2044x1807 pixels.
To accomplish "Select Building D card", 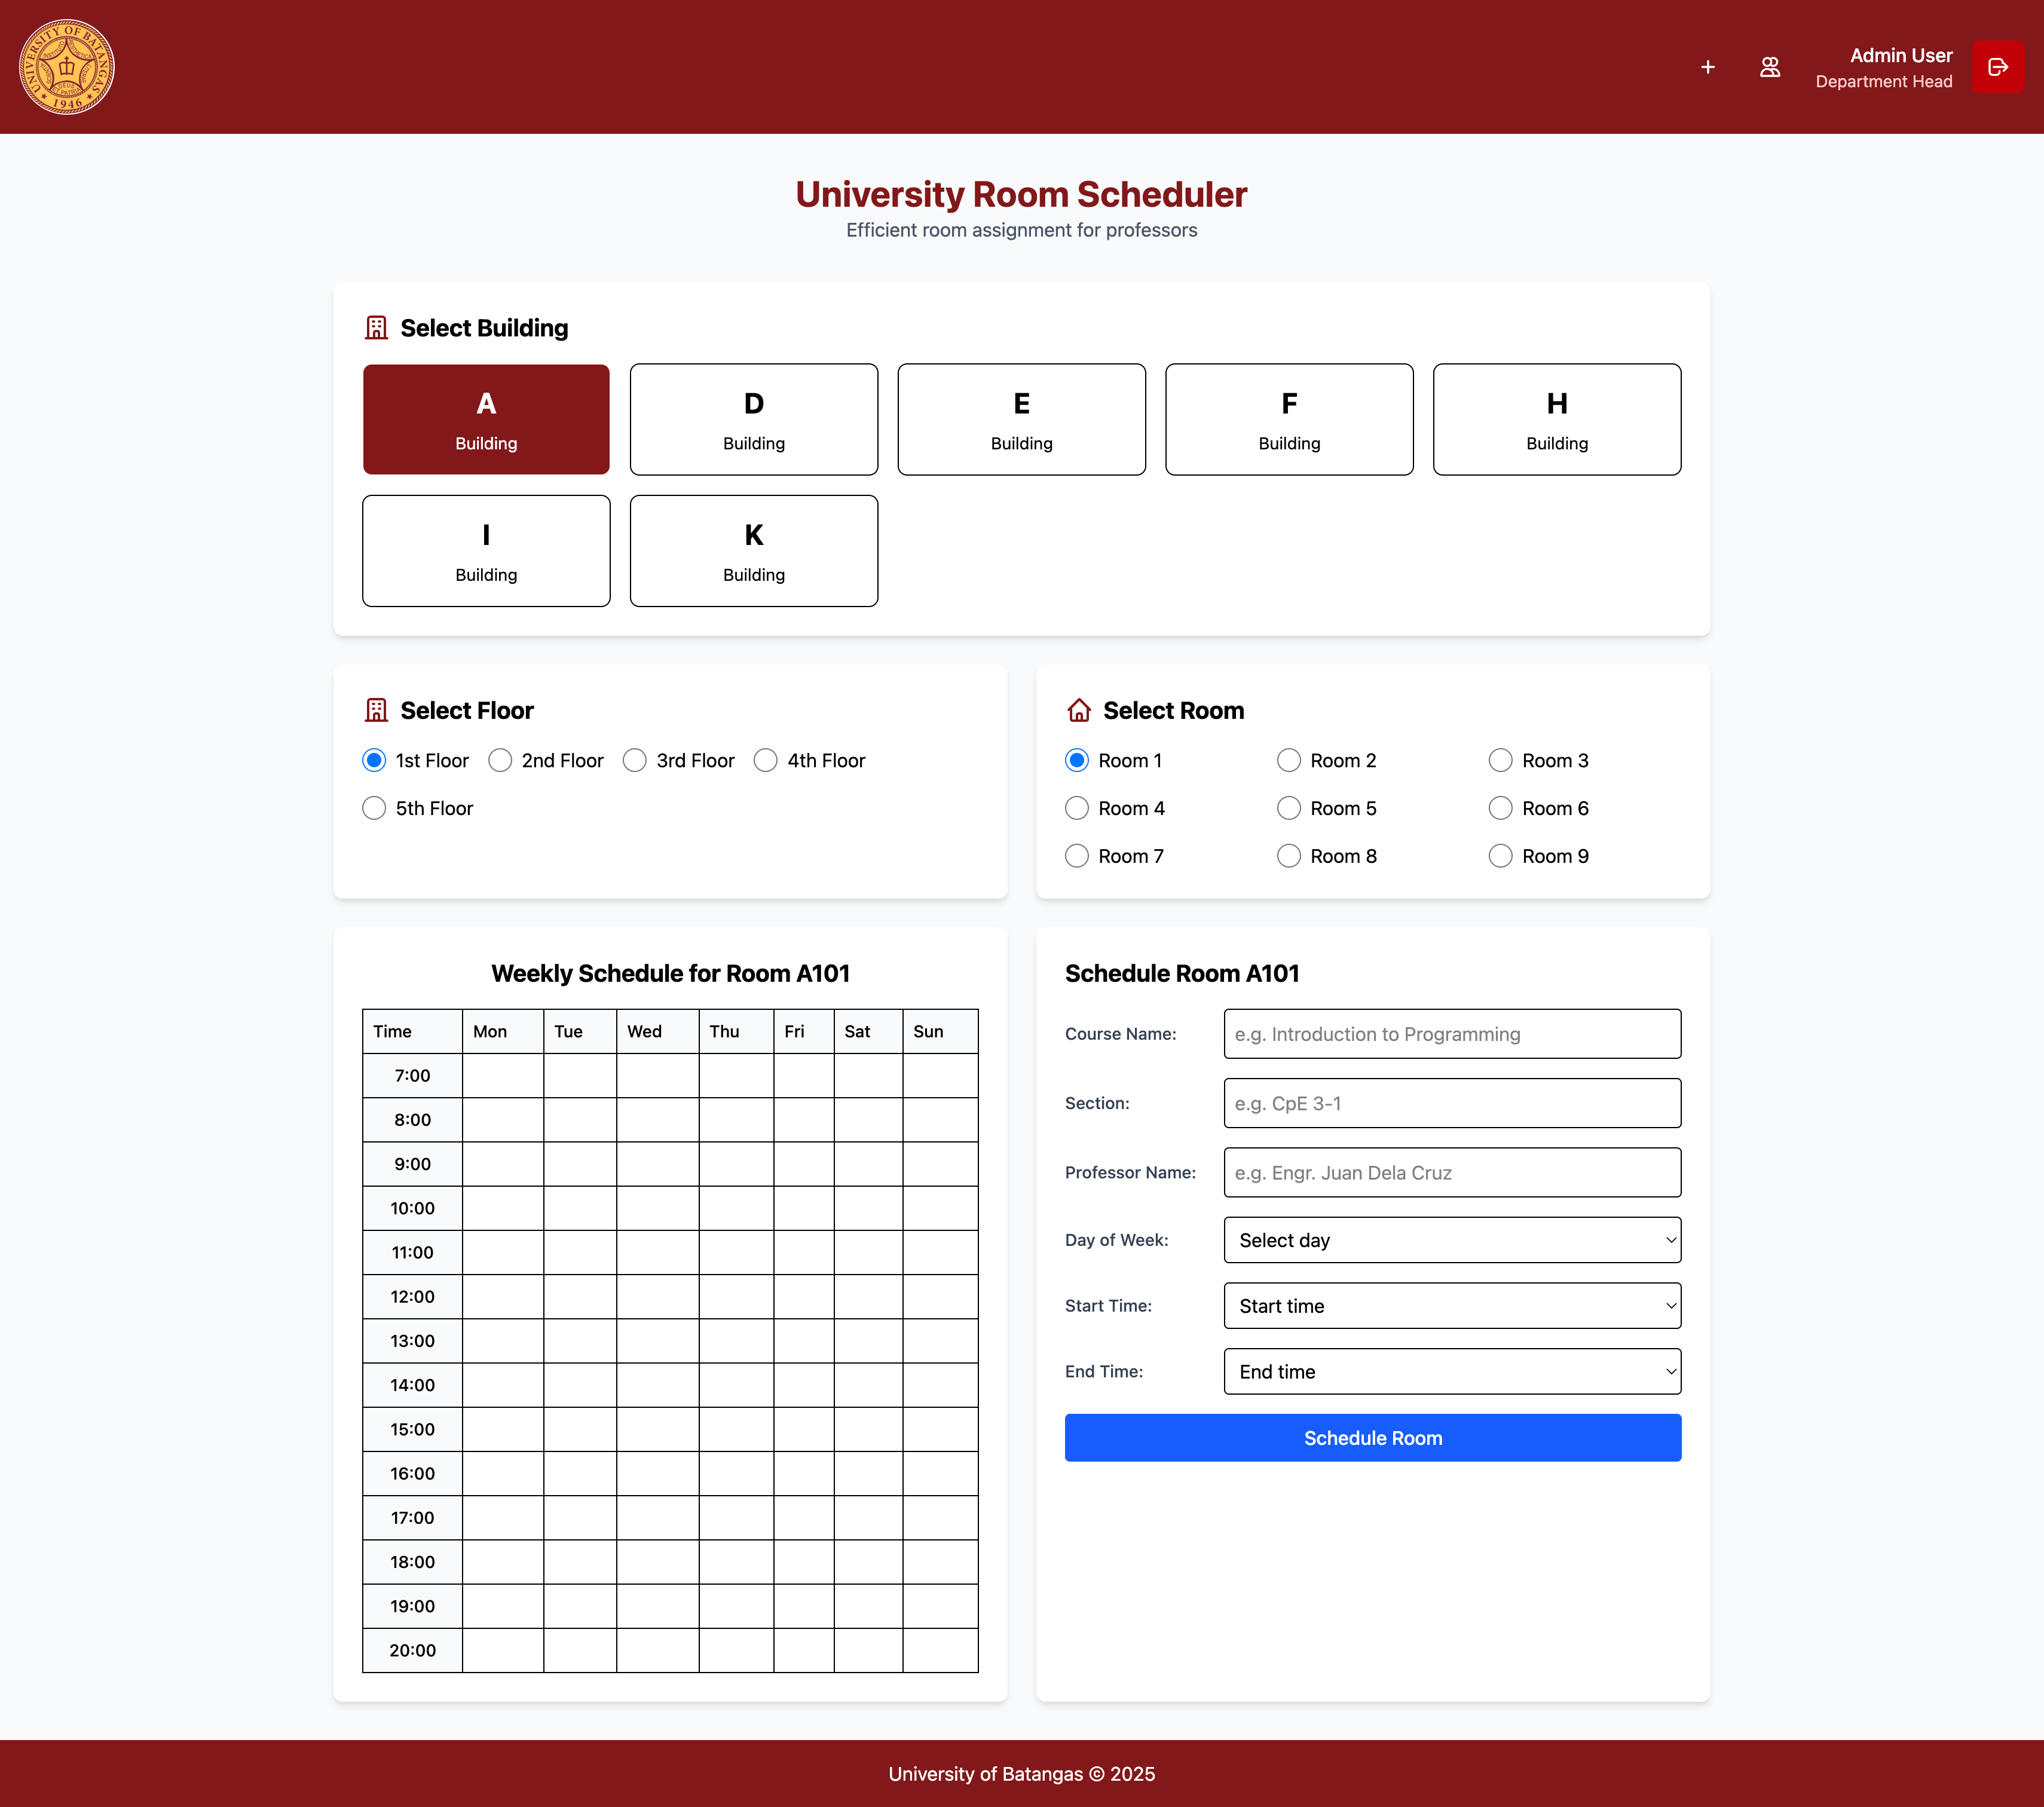I will click(753, 419).
